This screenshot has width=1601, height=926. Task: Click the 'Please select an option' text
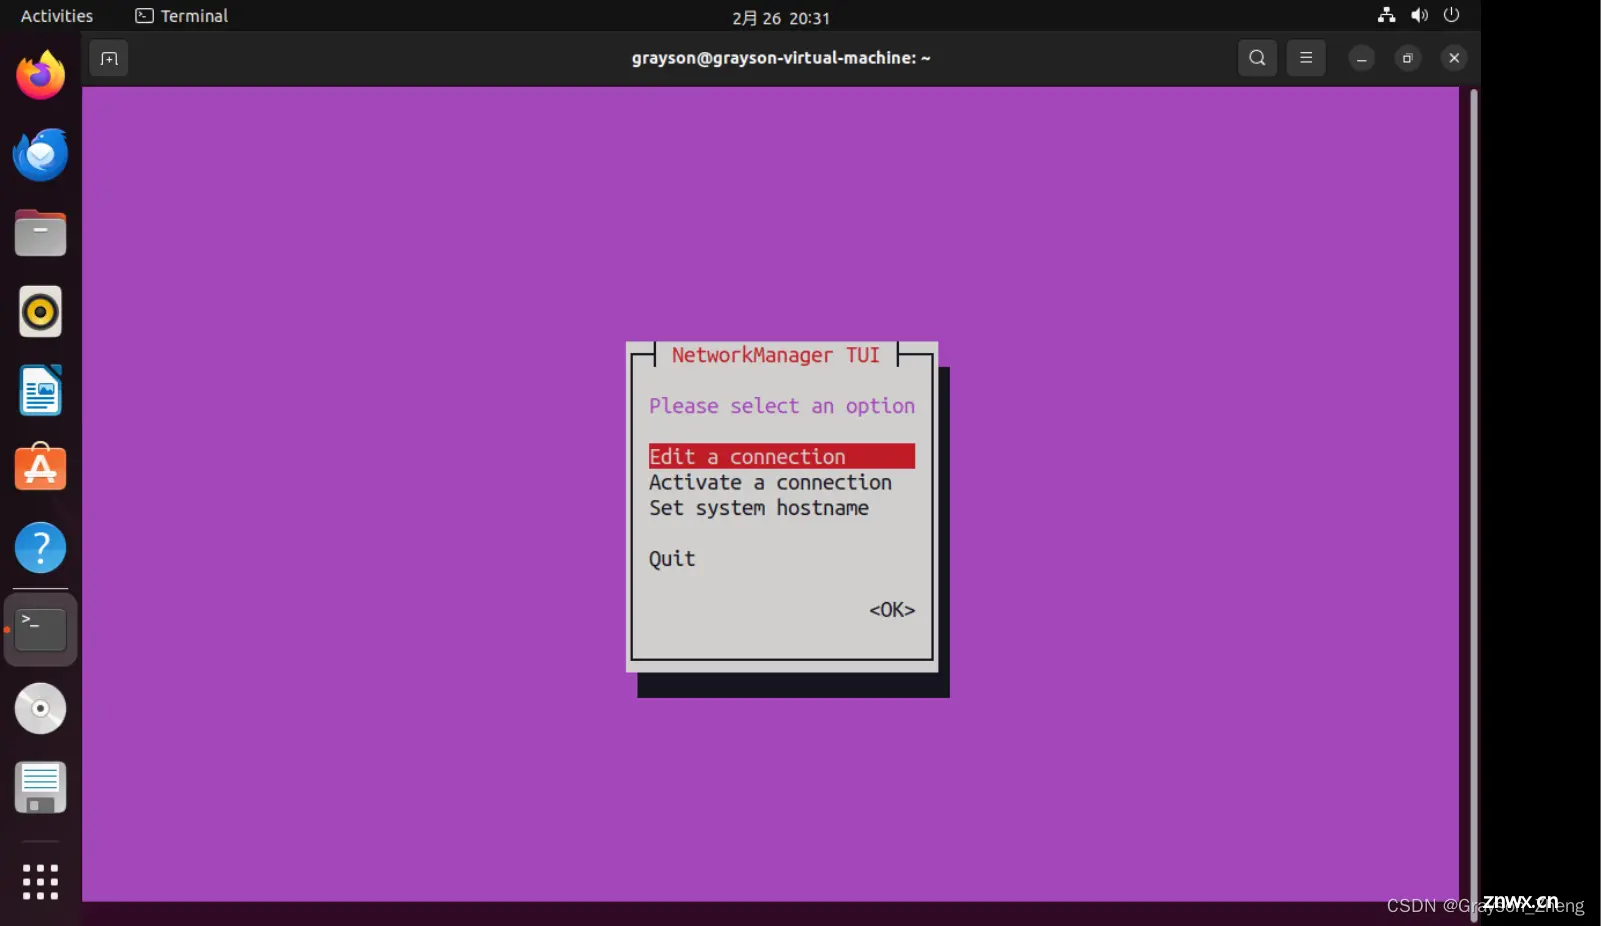coord(782,406)
